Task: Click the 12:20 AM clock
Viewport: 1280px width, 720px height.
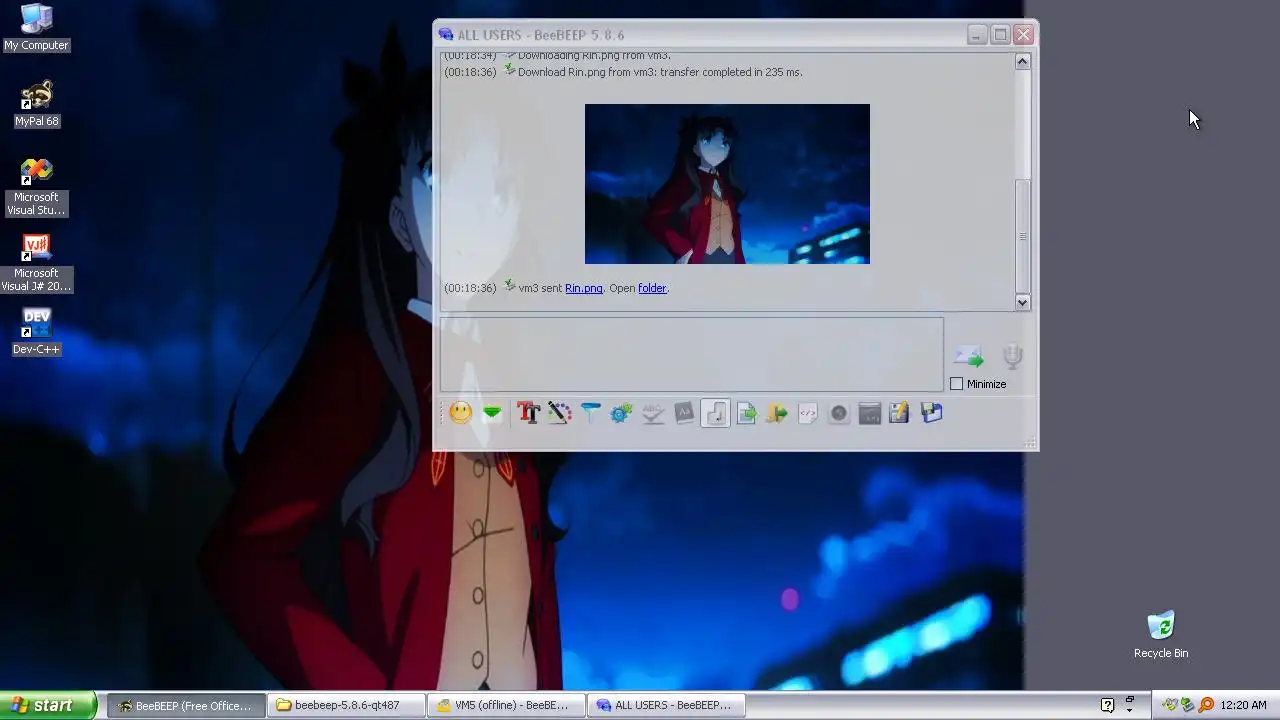Action: click(1243, 705)
